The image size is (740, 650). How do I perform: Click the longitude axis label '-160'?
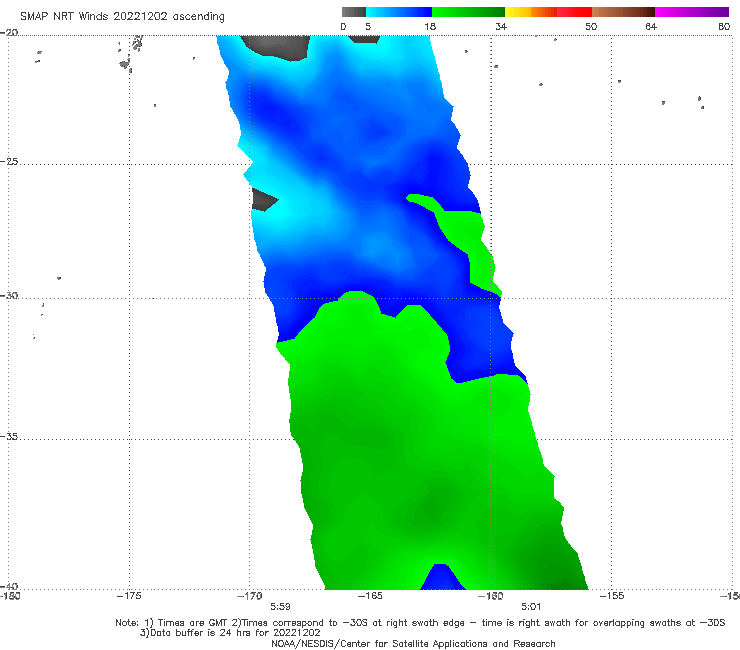(491, 596)
